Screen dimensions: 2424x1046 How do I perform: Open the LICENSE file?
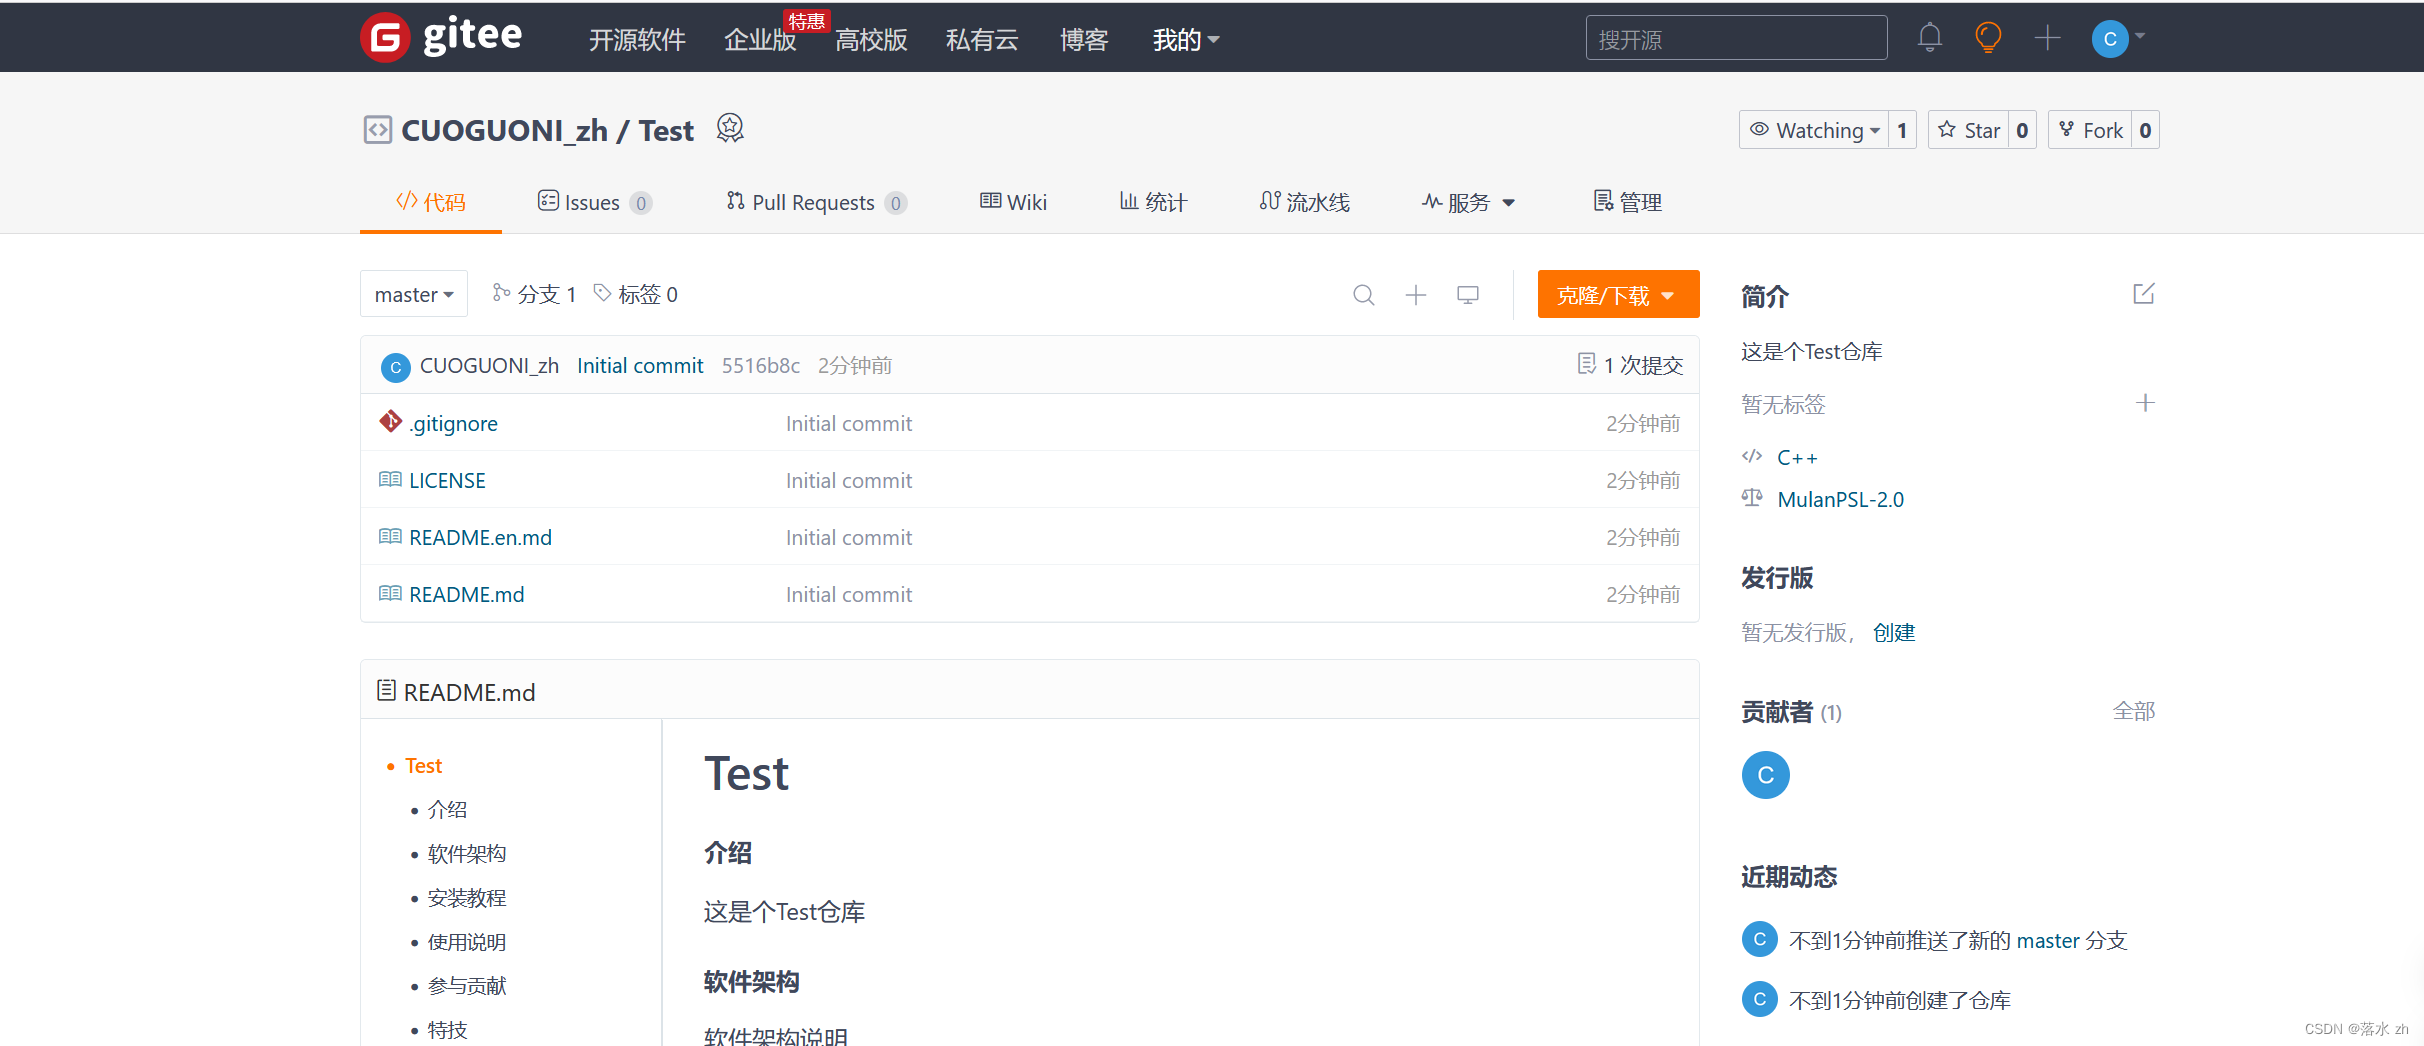coord(447,480)
